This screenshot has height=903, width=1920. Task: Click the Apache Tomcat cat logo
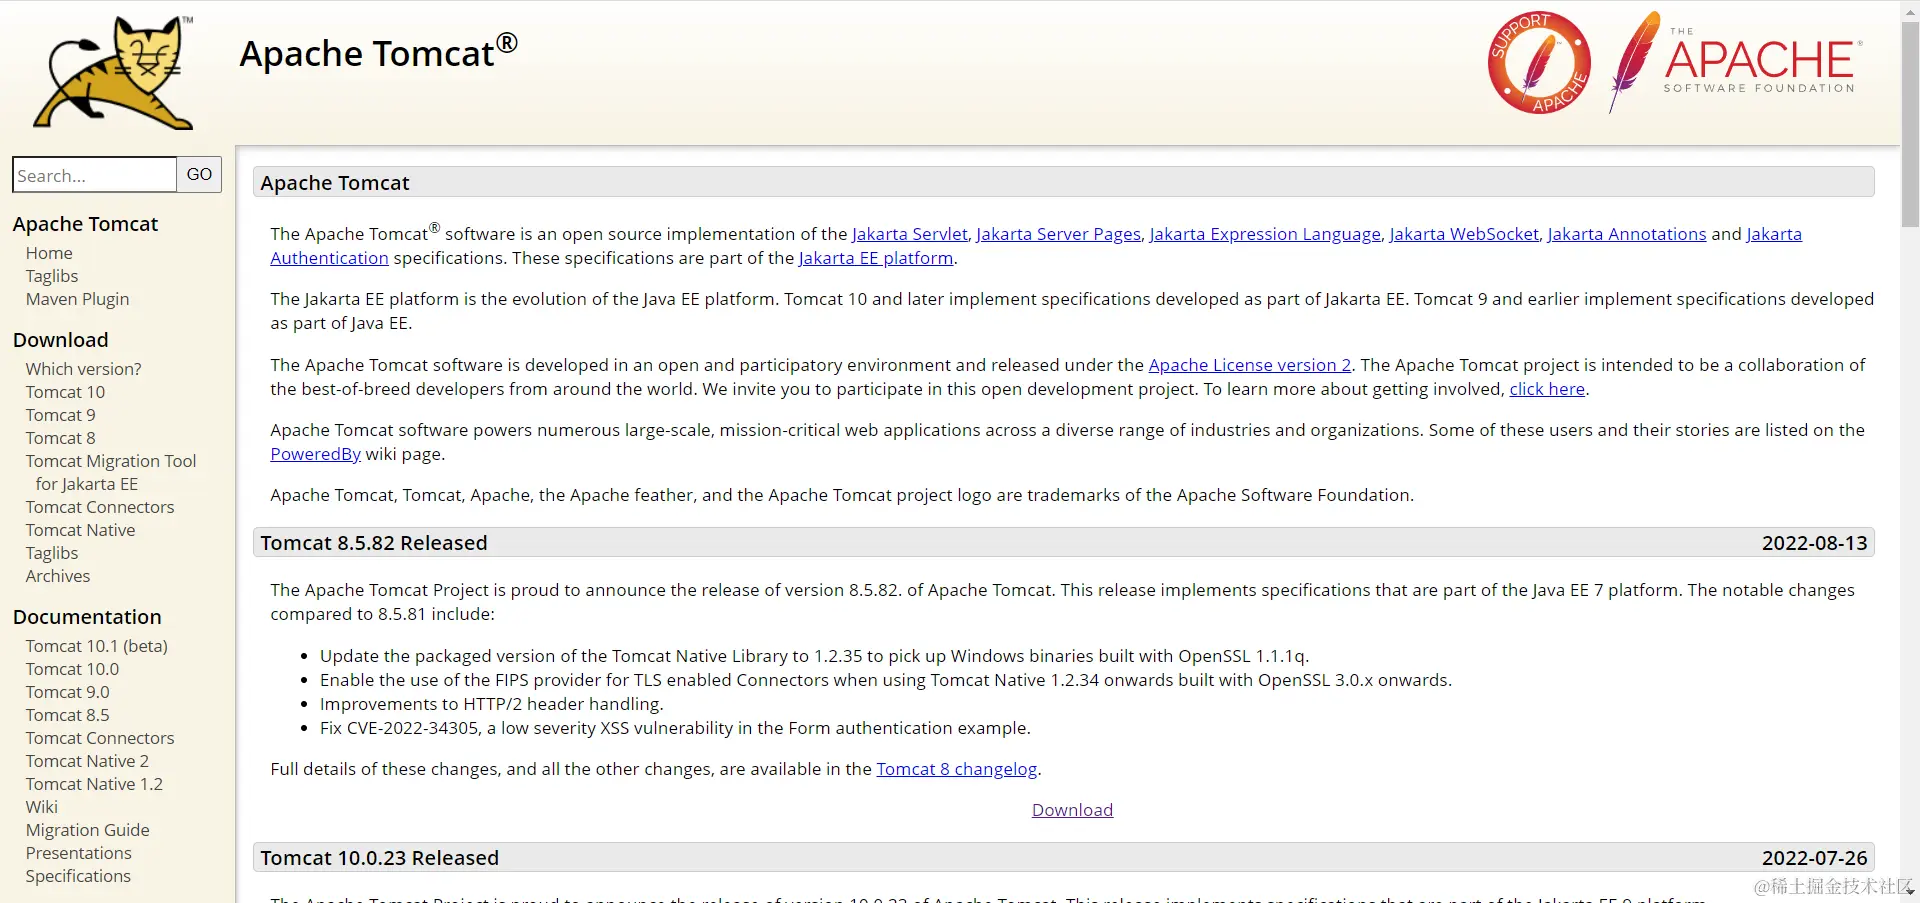coord(113,72)
